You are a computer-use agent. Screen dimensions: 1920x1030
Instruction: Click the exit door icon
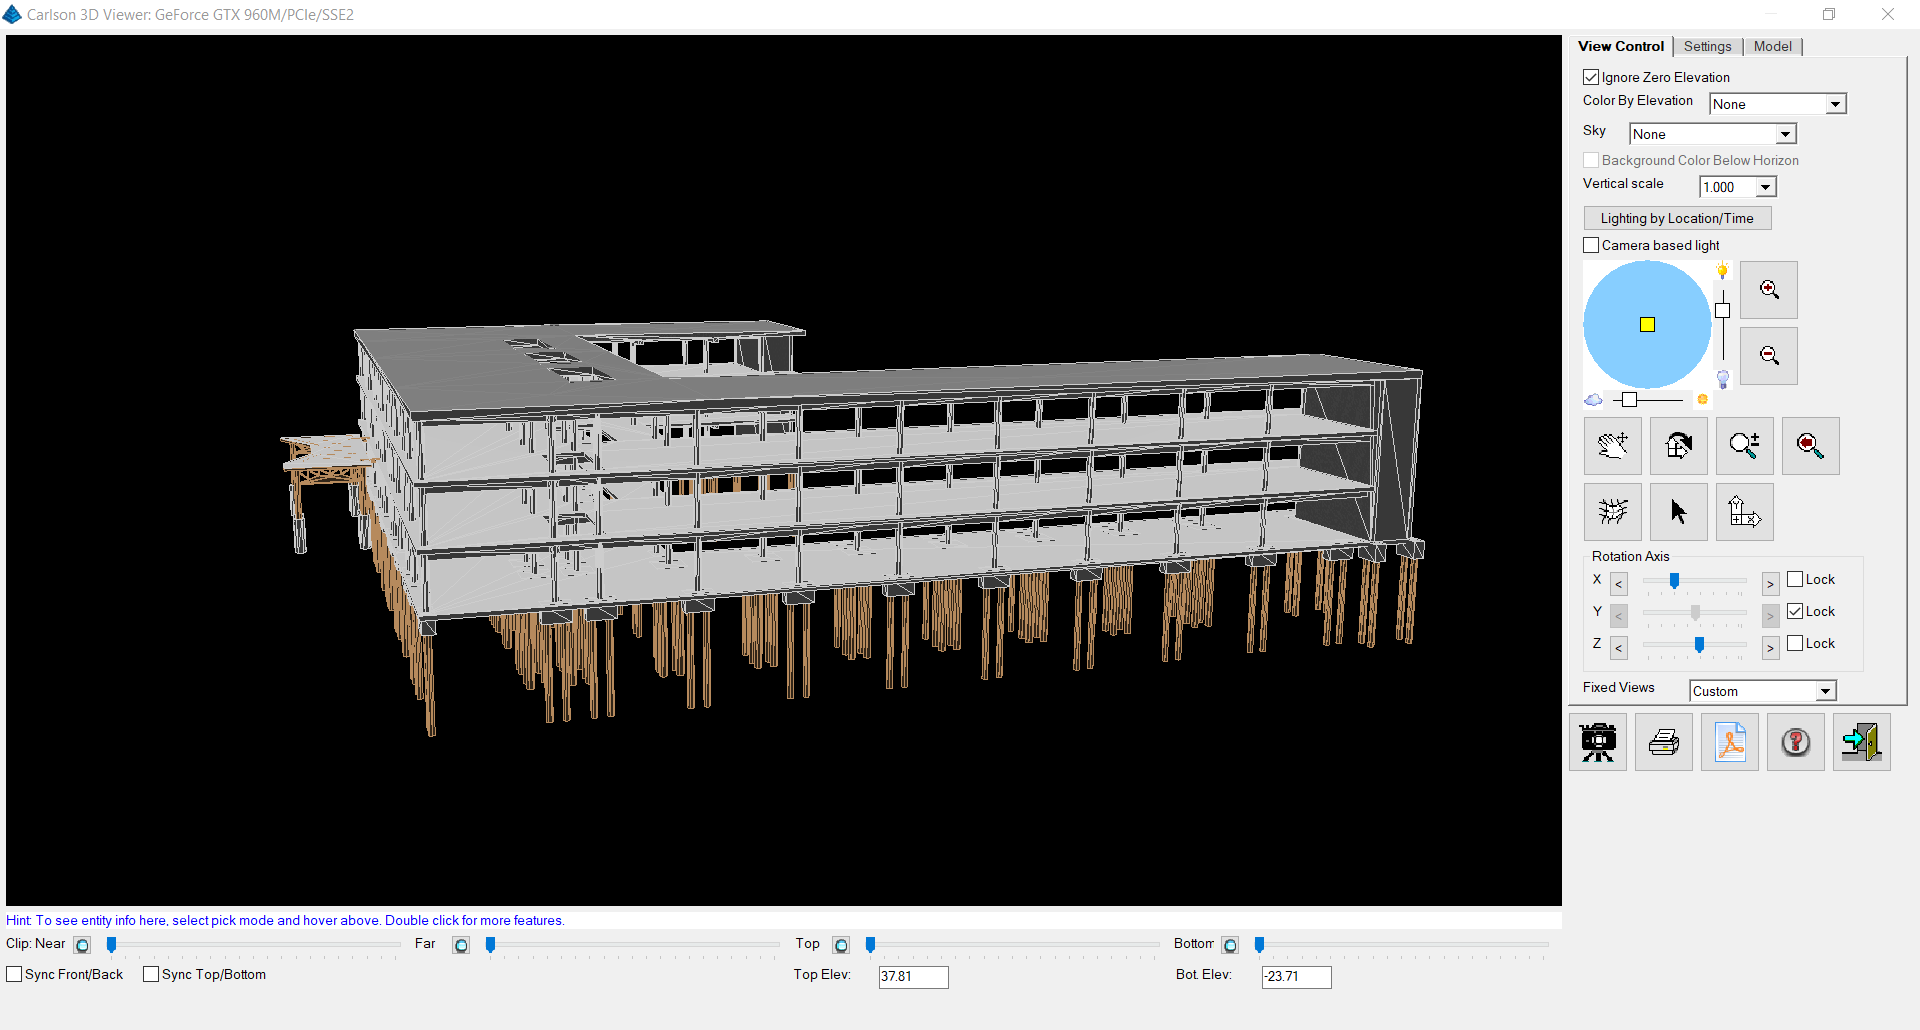tap(1861, 742)
